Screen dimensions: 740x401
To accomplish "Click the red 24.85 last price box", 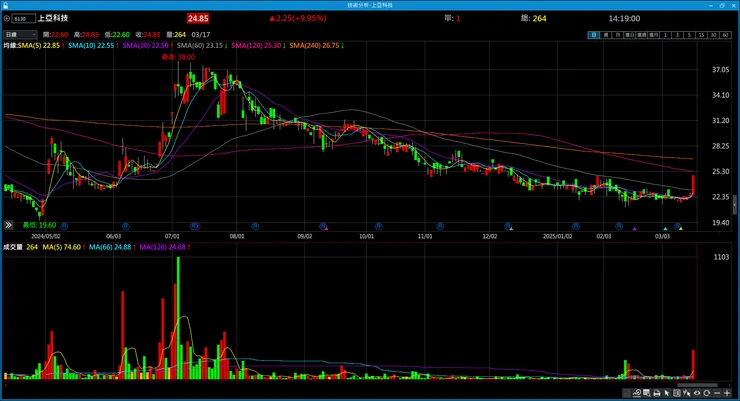I will click(x=198, y=18).
